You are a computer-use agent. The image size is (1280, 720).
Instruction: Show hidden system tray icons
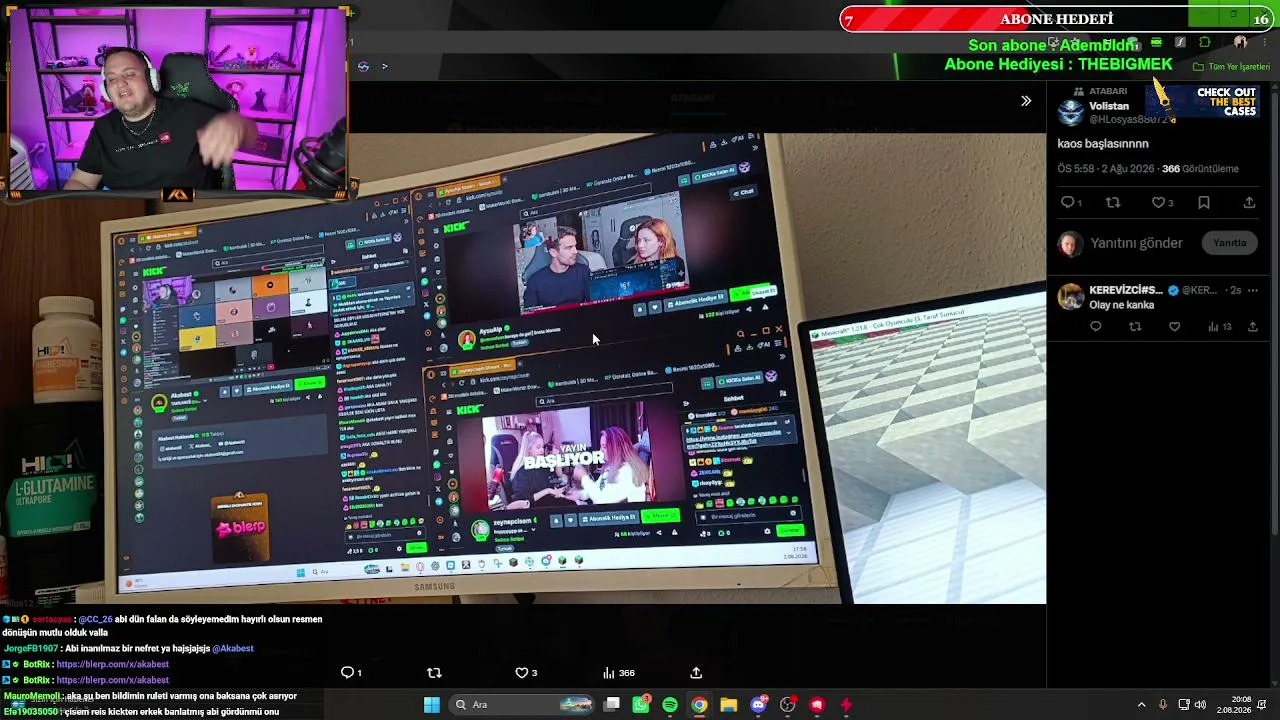1141,705
